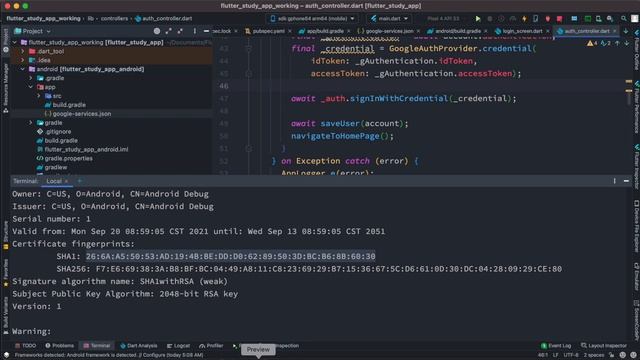Open the device selector dropdown

(313, 19)
